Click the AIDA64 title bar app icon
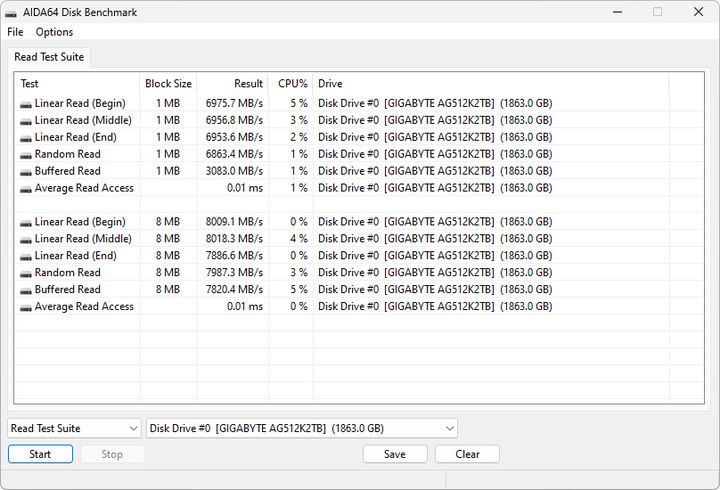720x490 pixels. coord(11,13)
